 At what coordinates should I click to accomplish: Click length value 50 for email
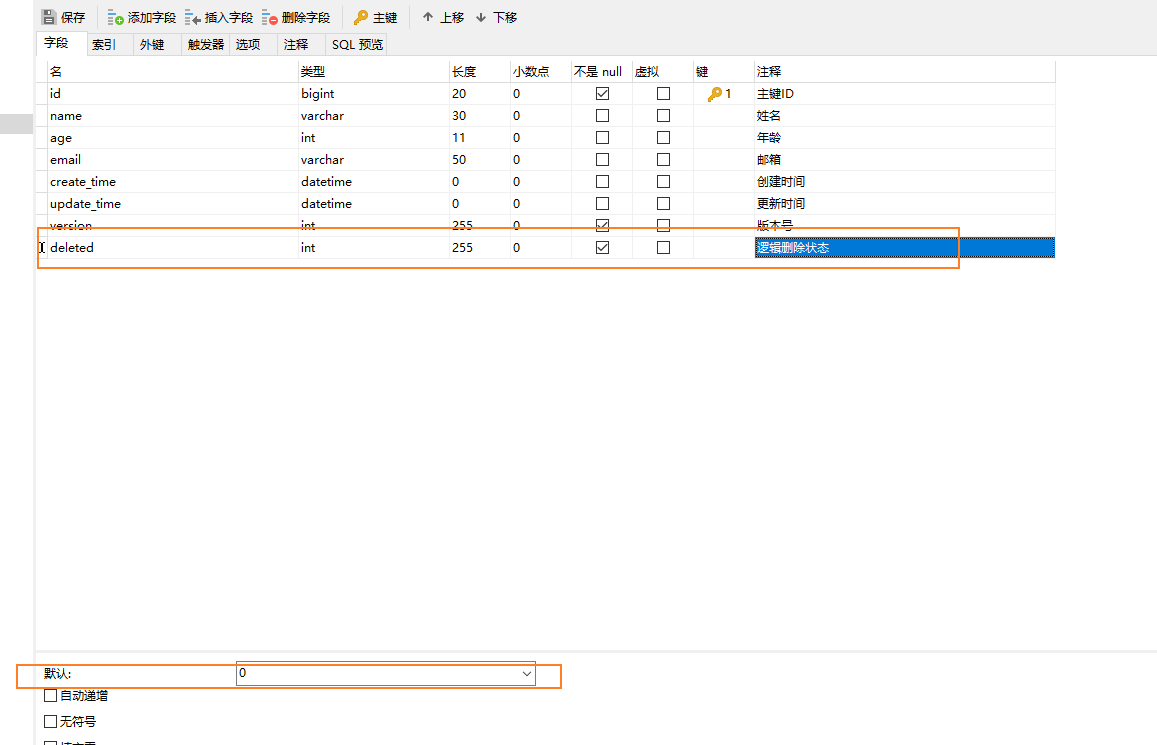[480, 159]
